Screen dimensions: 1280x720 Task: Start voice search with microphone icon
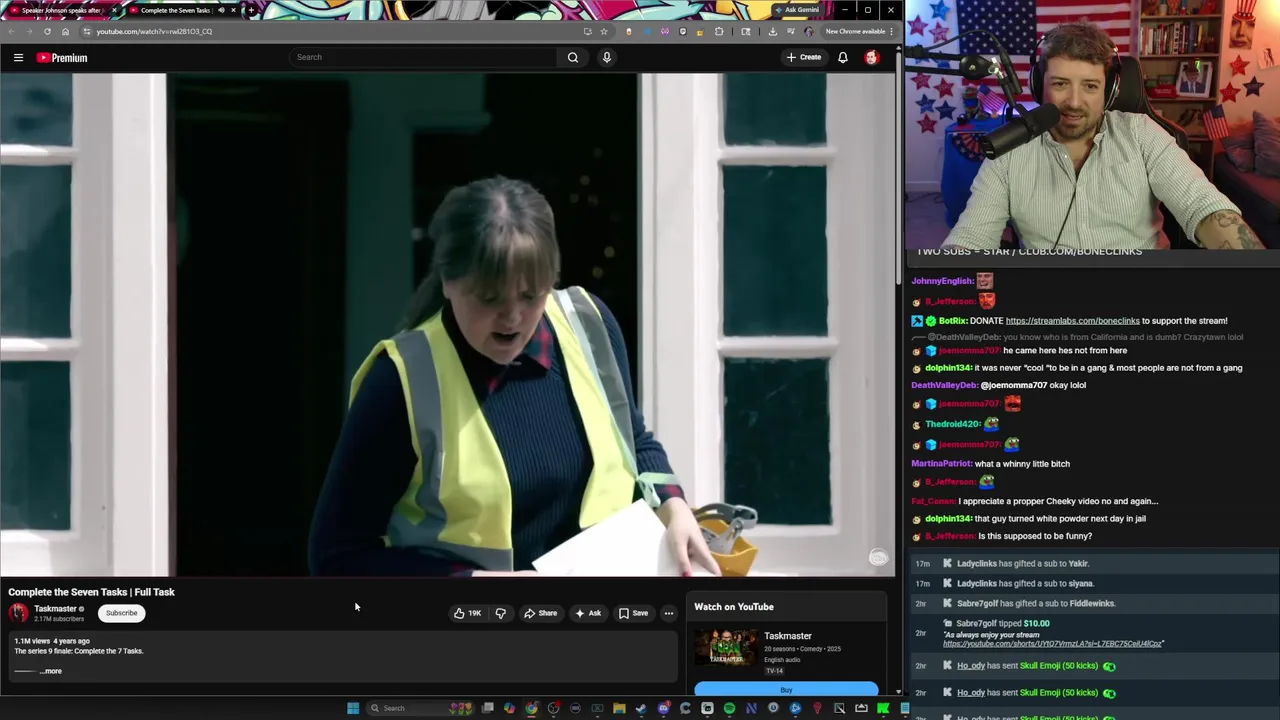(x=606, y=57)
